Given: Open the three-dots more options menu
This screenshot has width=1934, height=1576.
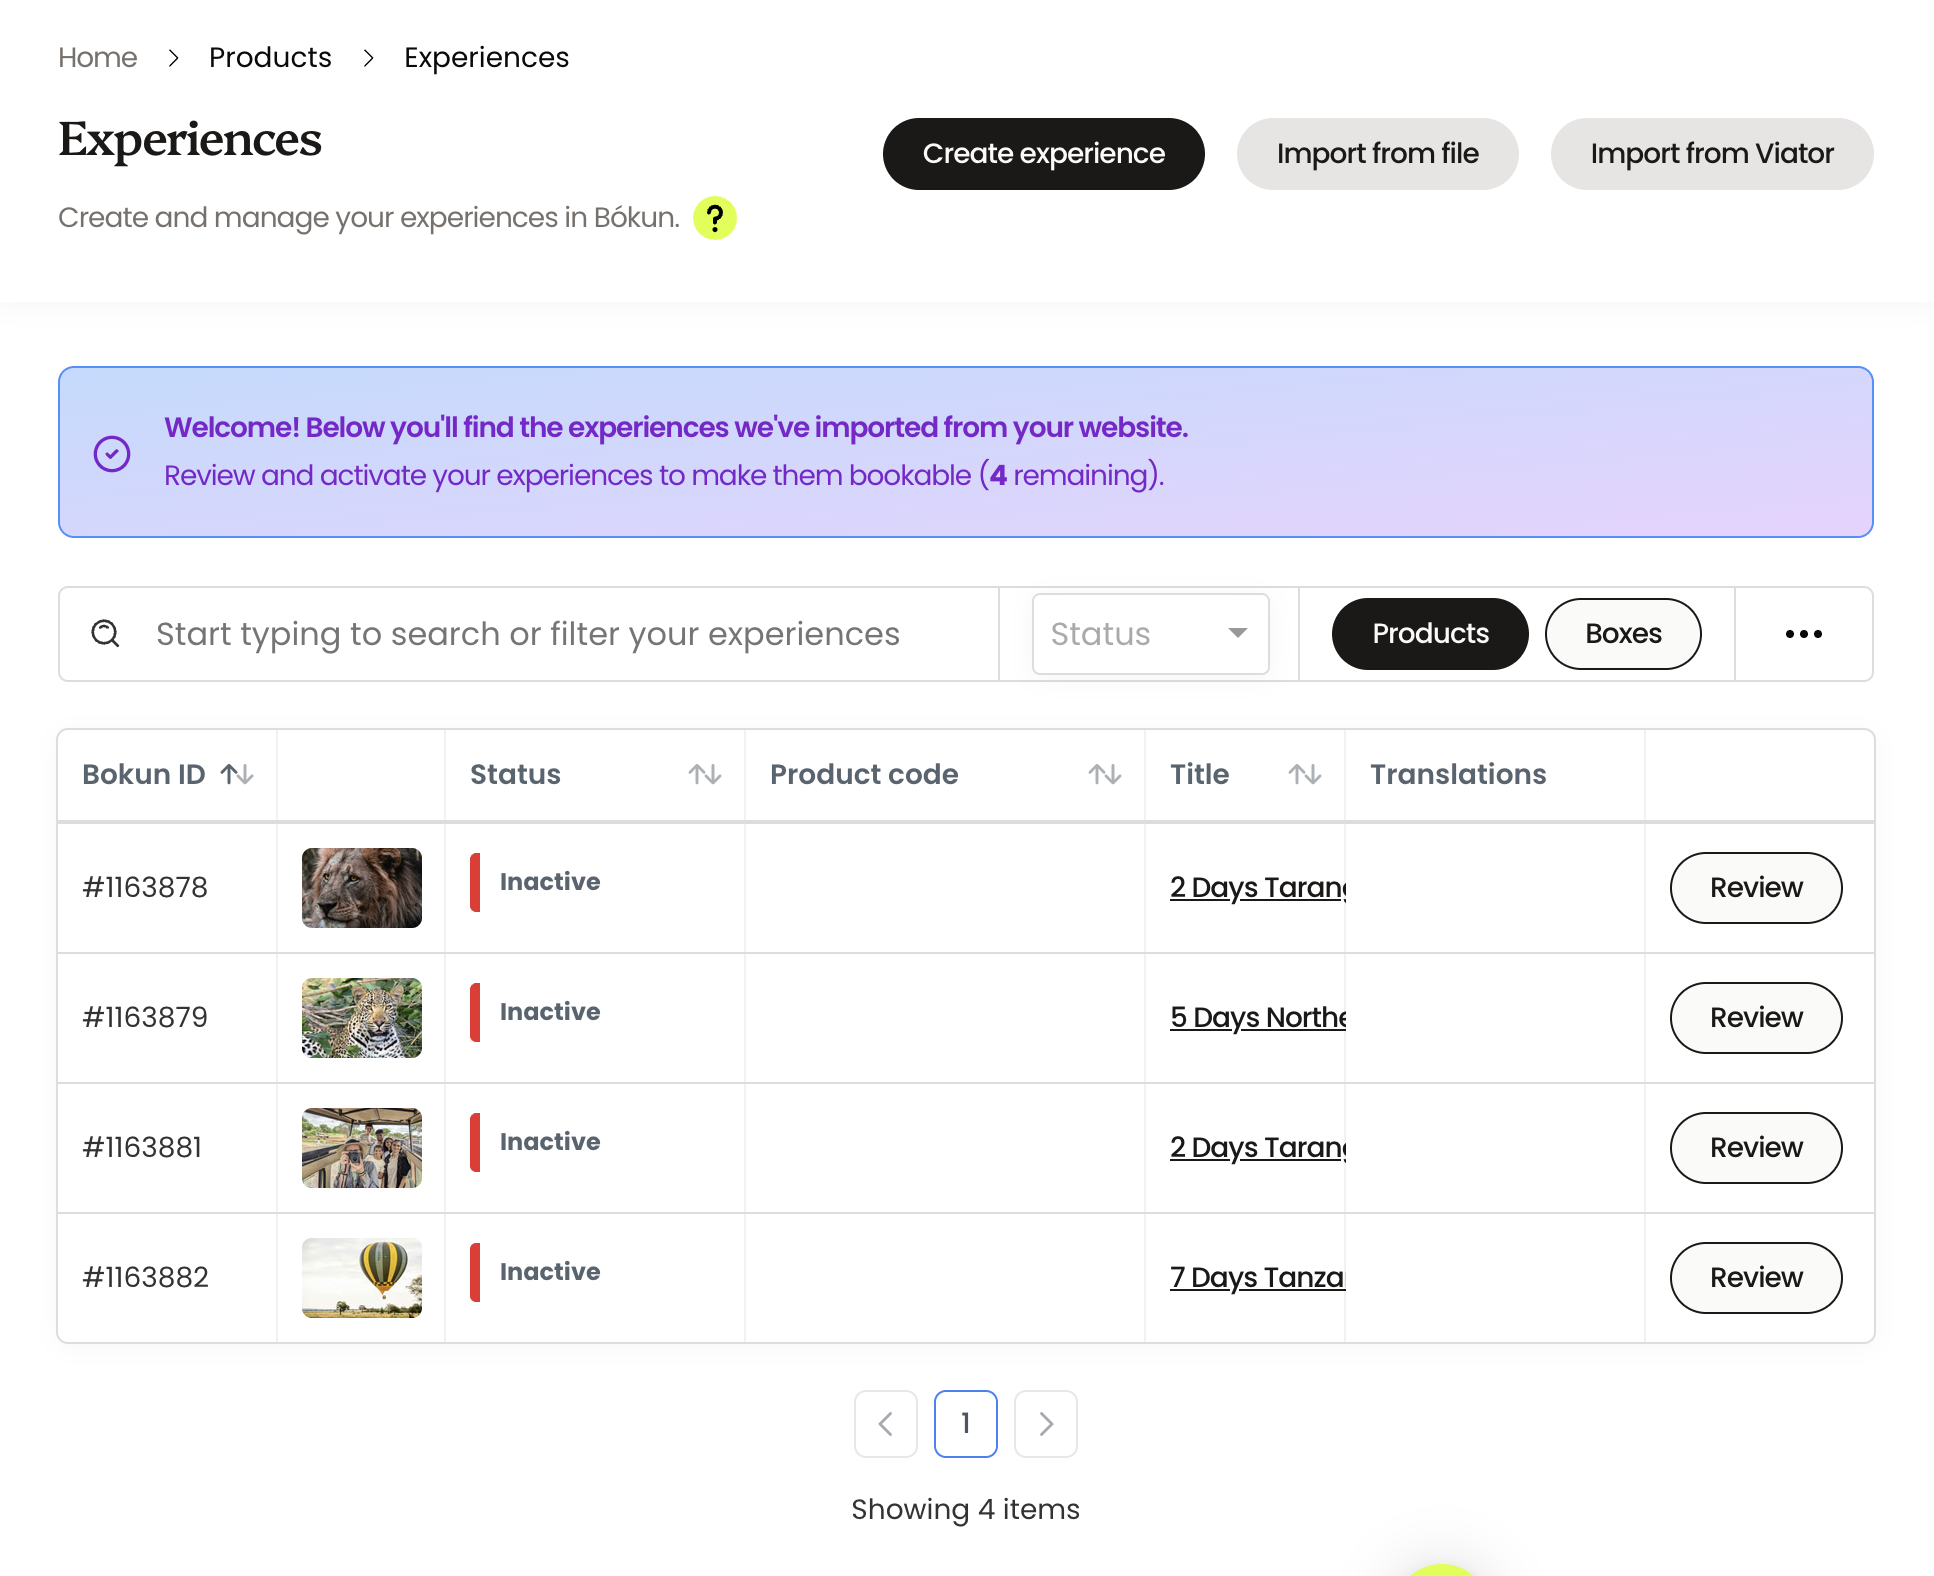Looking at the screenshot, I should click(1803, 634).
